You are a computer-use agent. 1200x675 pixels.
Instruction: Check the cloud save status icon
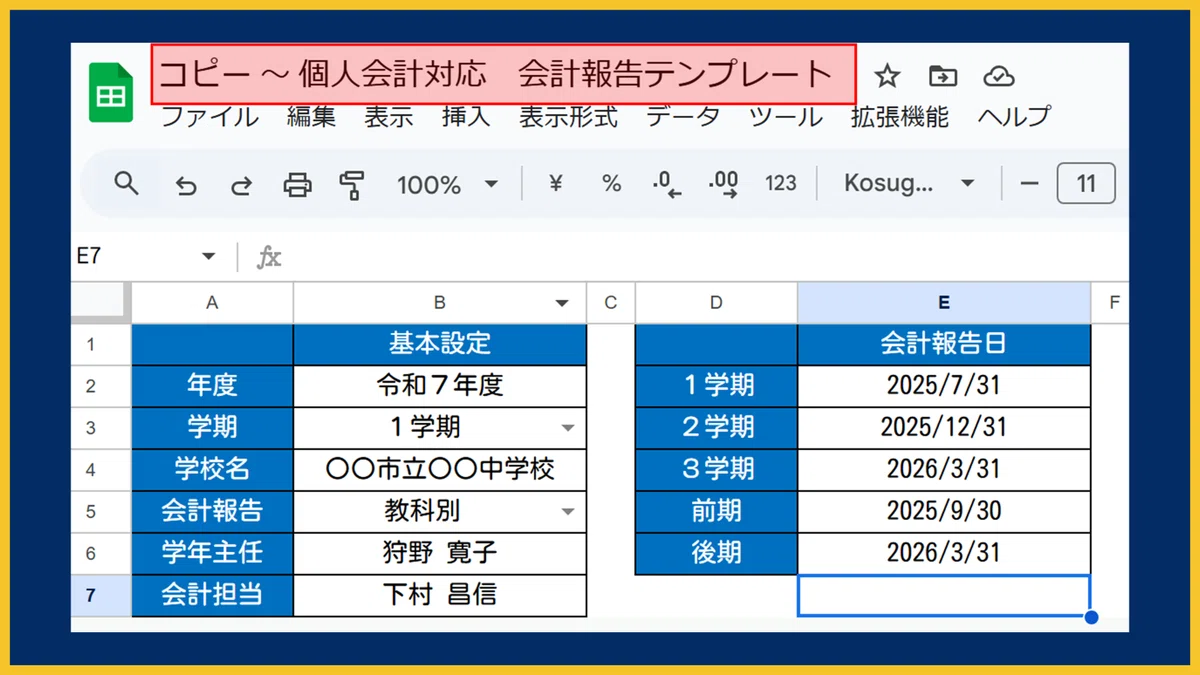(999, 76)
